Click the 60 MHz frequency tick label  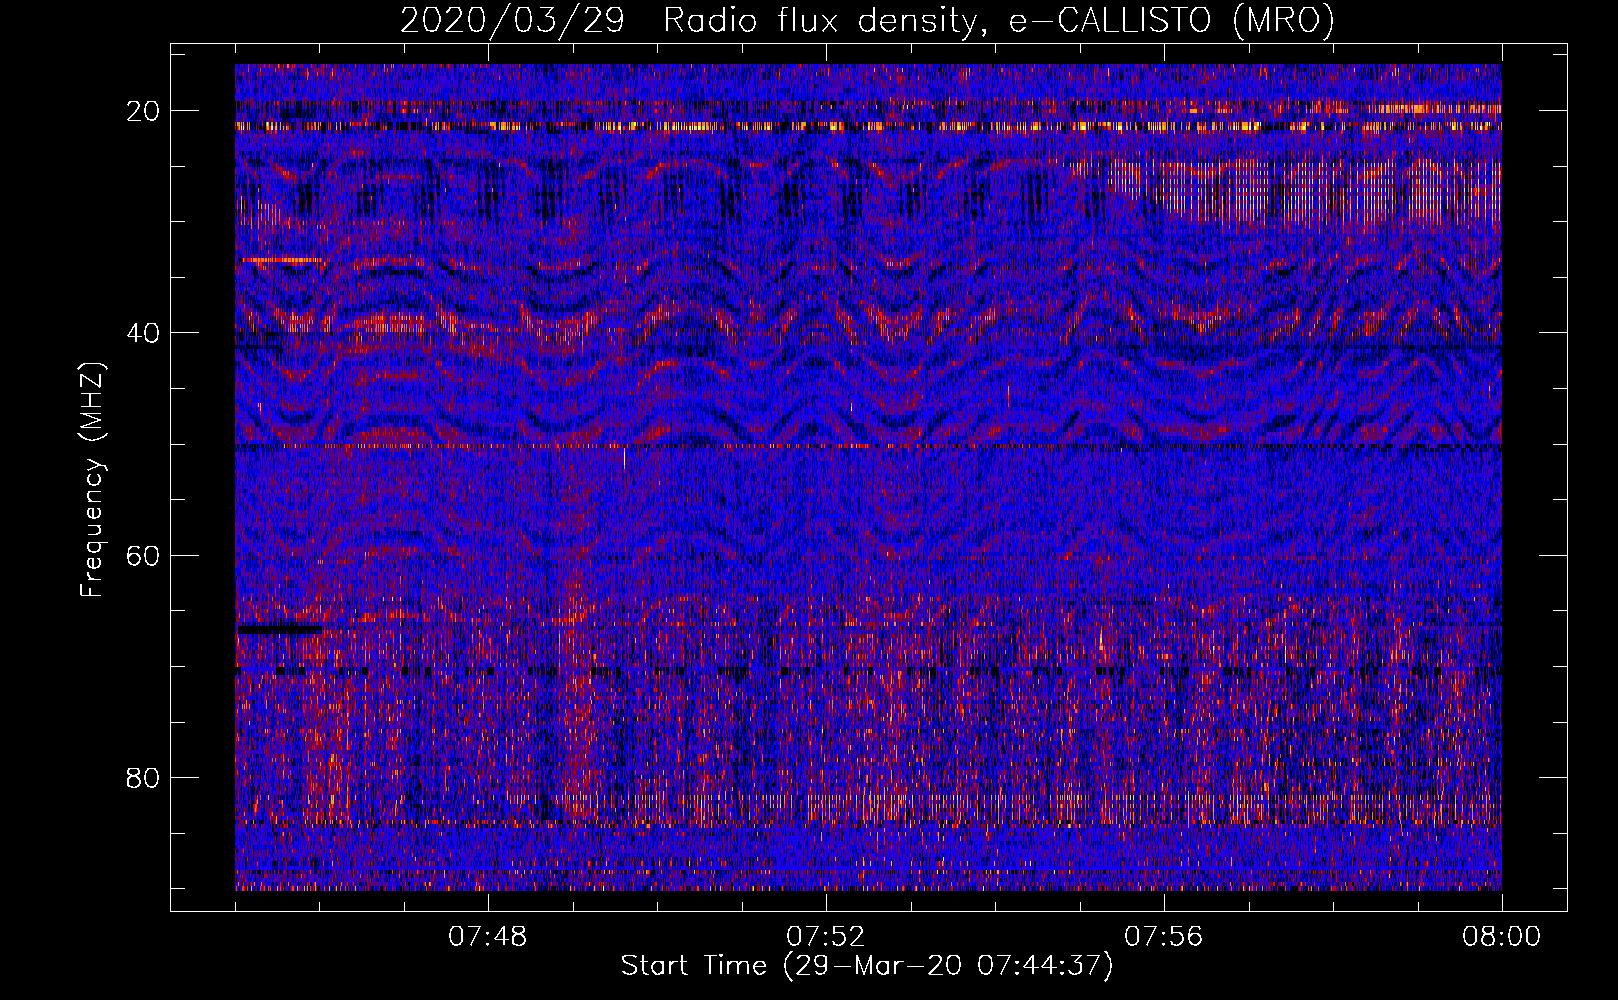click(x=144, y=555)
